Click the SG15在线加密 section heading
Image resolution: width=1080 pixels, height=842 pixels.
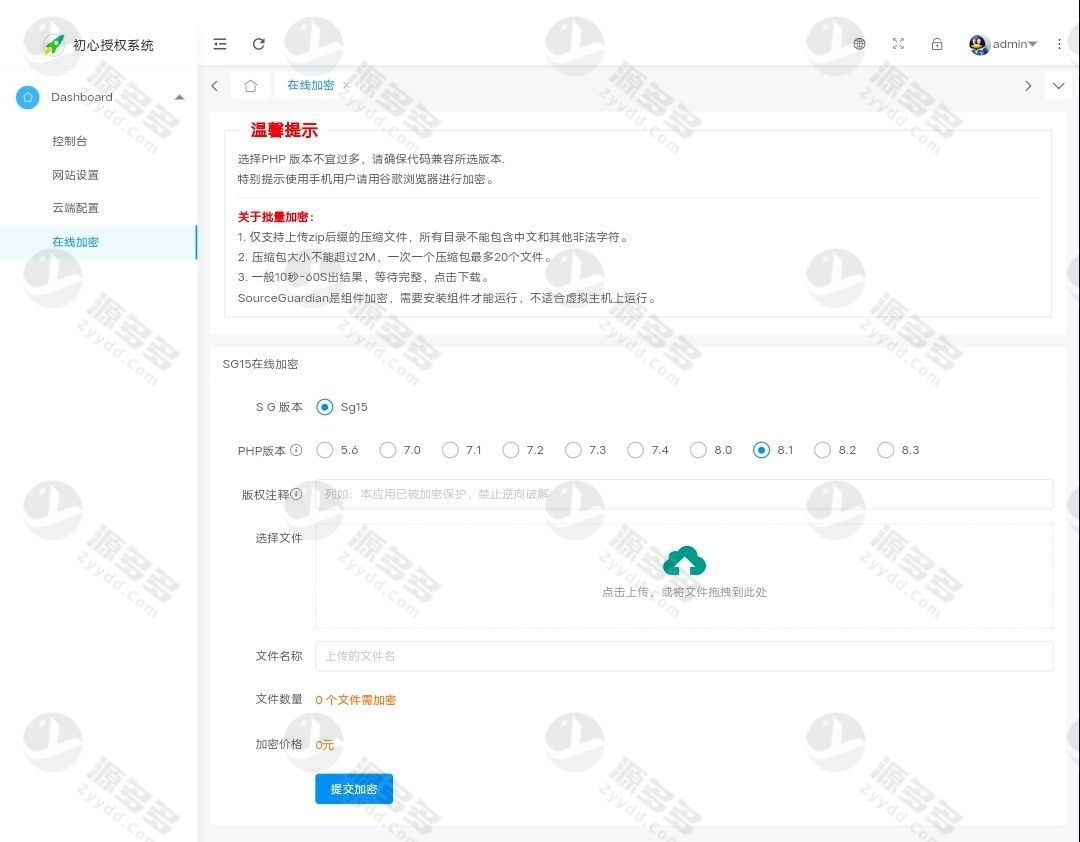click(x=260, y=364)
